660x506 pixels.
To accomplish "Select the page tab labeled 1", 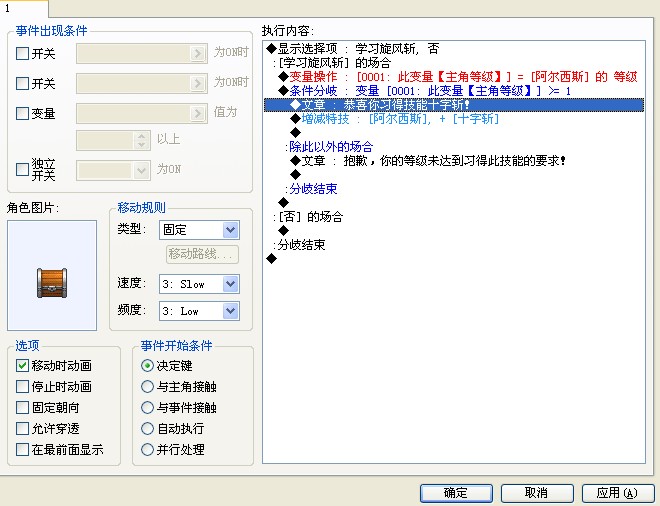I will 24,8.
